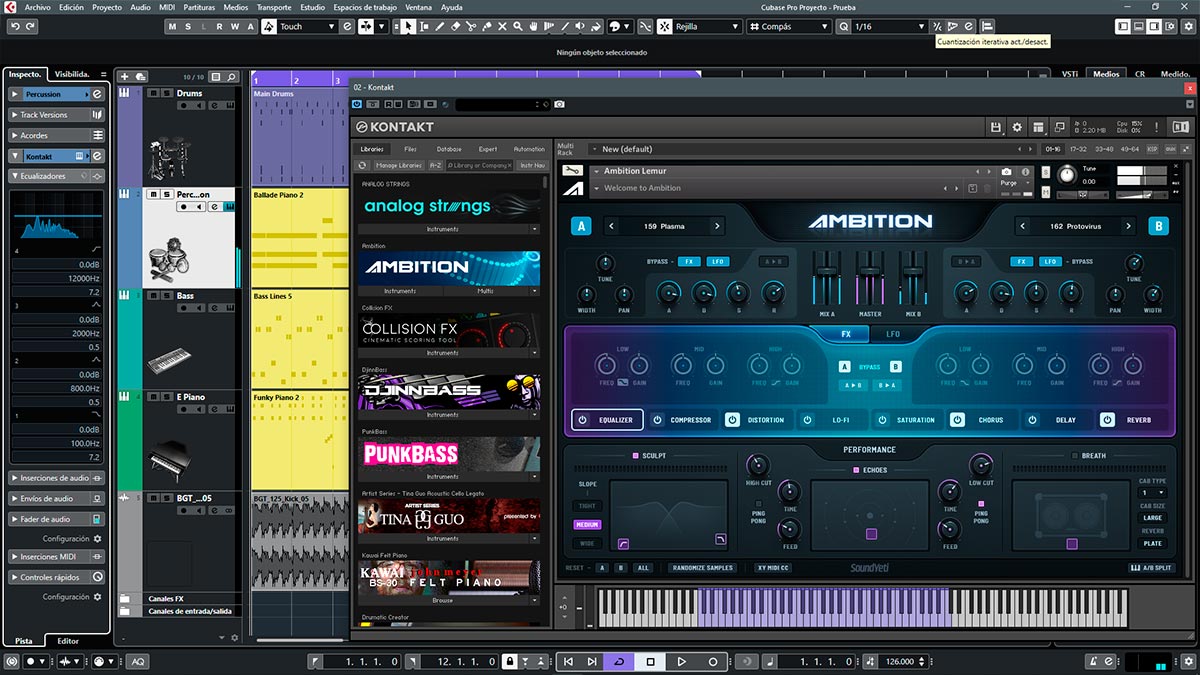
Task: Click the Ambition library banner thumbnail
Action: tap(449, 267)
